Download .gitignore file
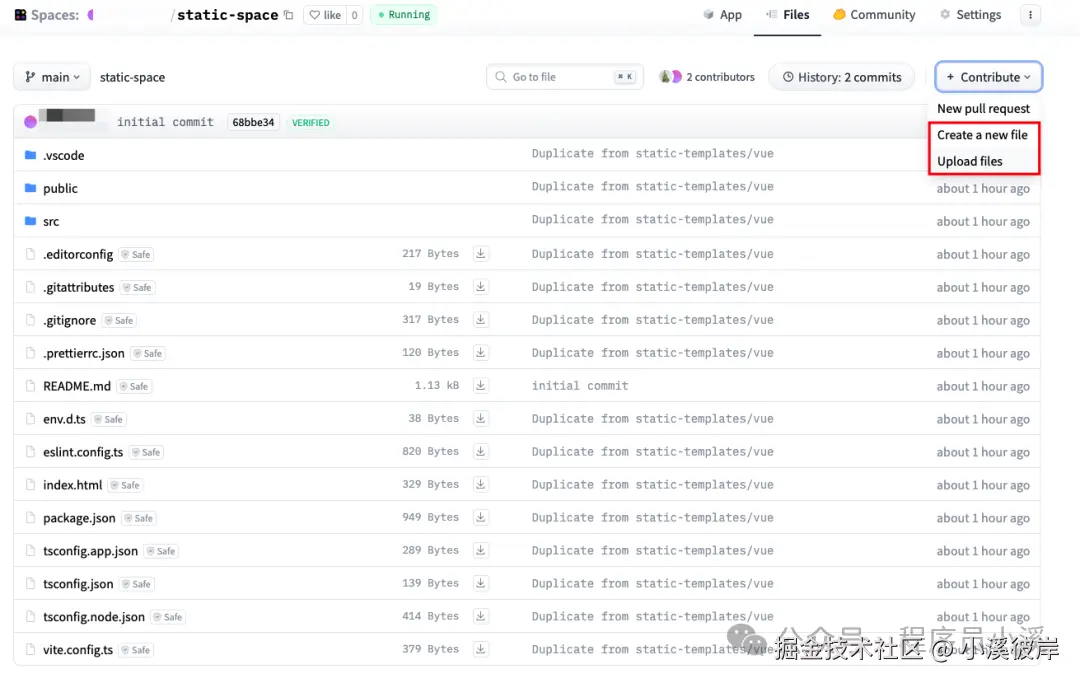The image size is (1080, 683). point(481,319)
